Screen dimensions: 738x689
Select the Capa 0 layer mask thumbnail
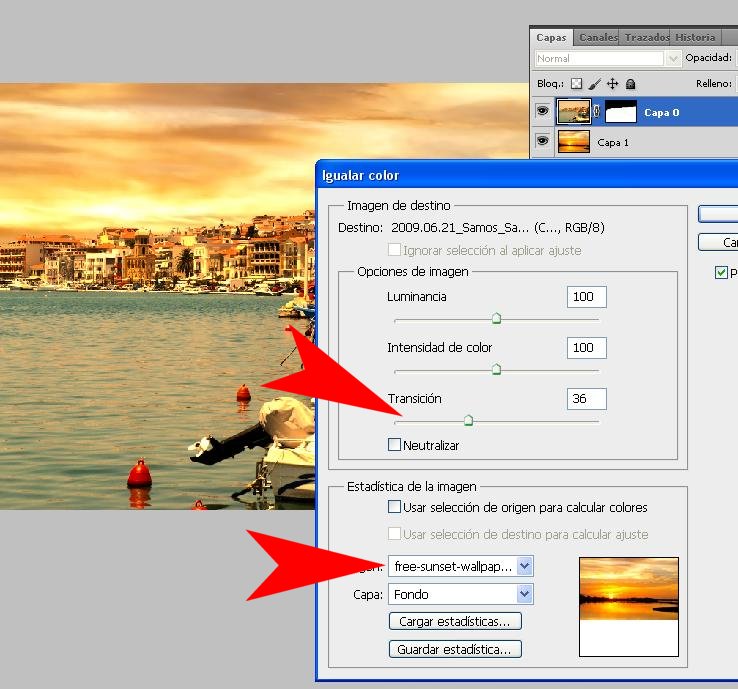[x=621, y=112]
